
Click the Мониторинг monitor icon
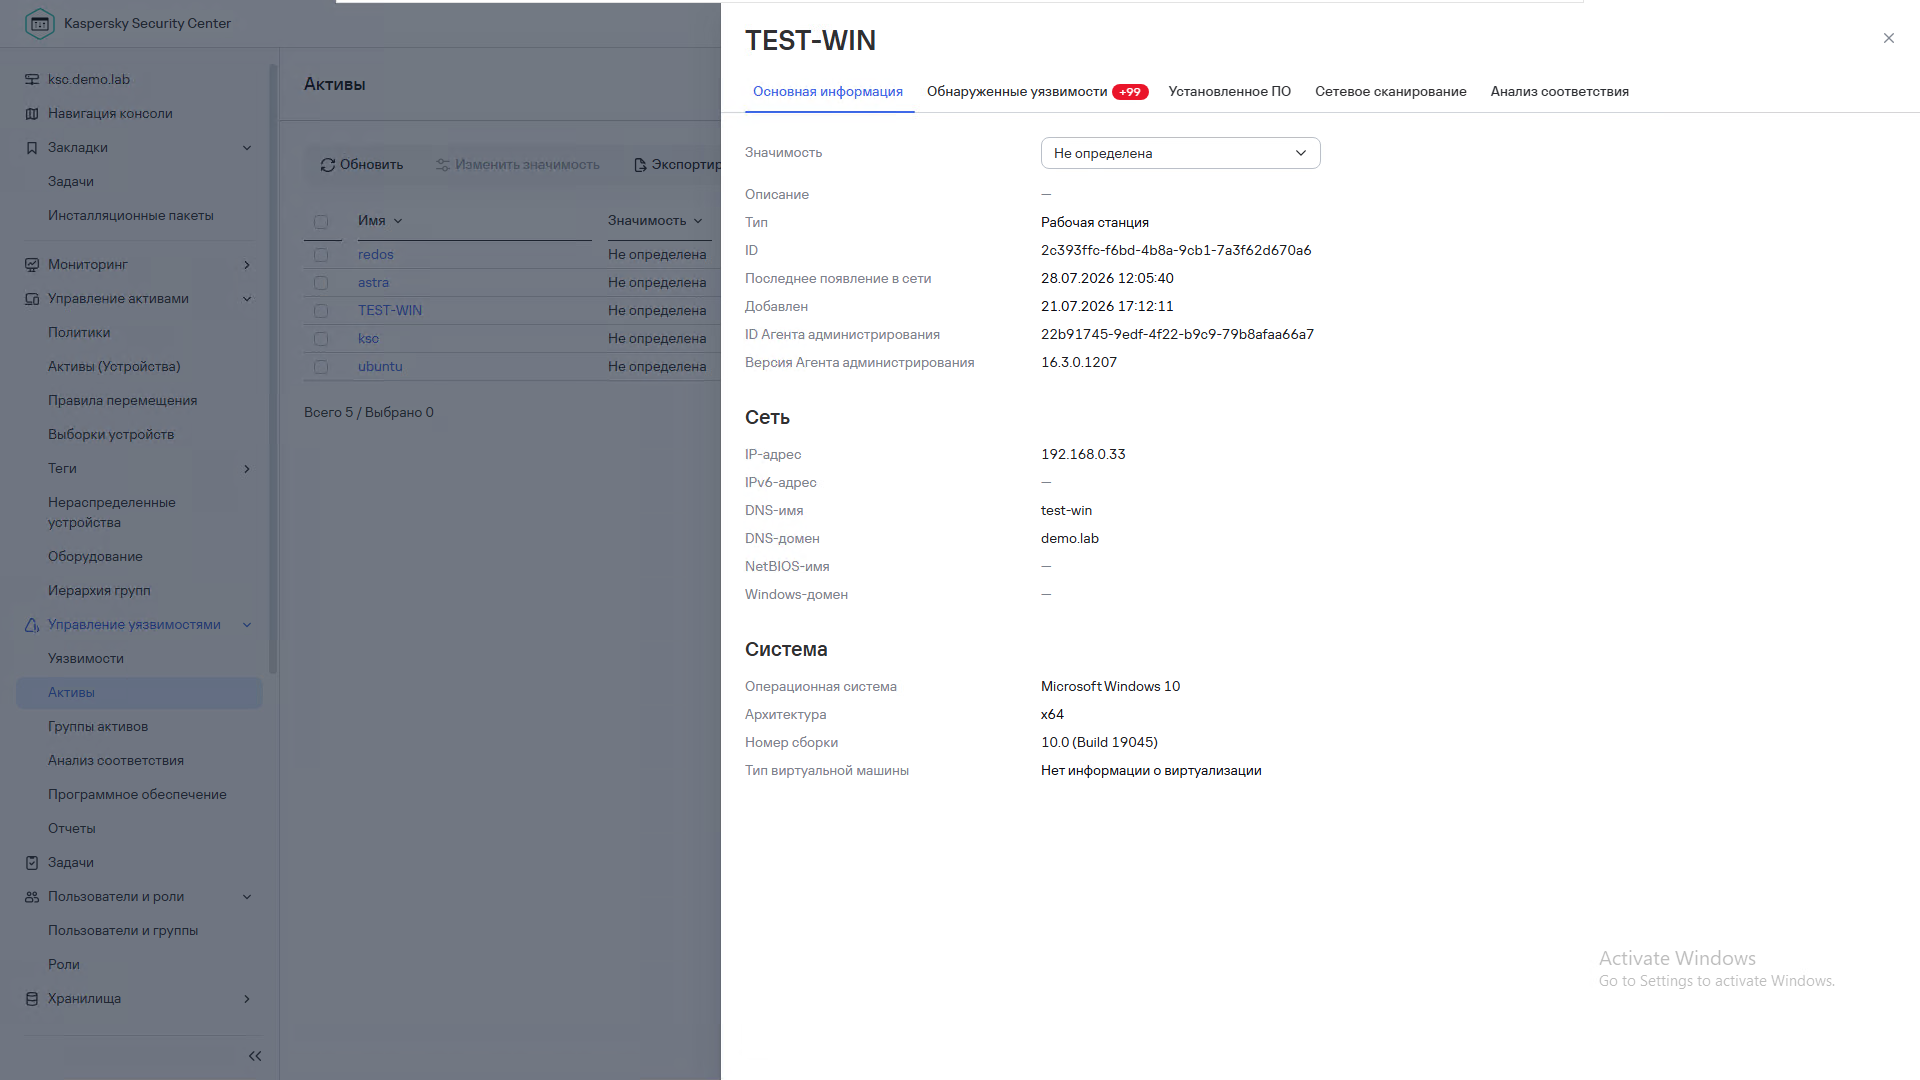(32, 265)
